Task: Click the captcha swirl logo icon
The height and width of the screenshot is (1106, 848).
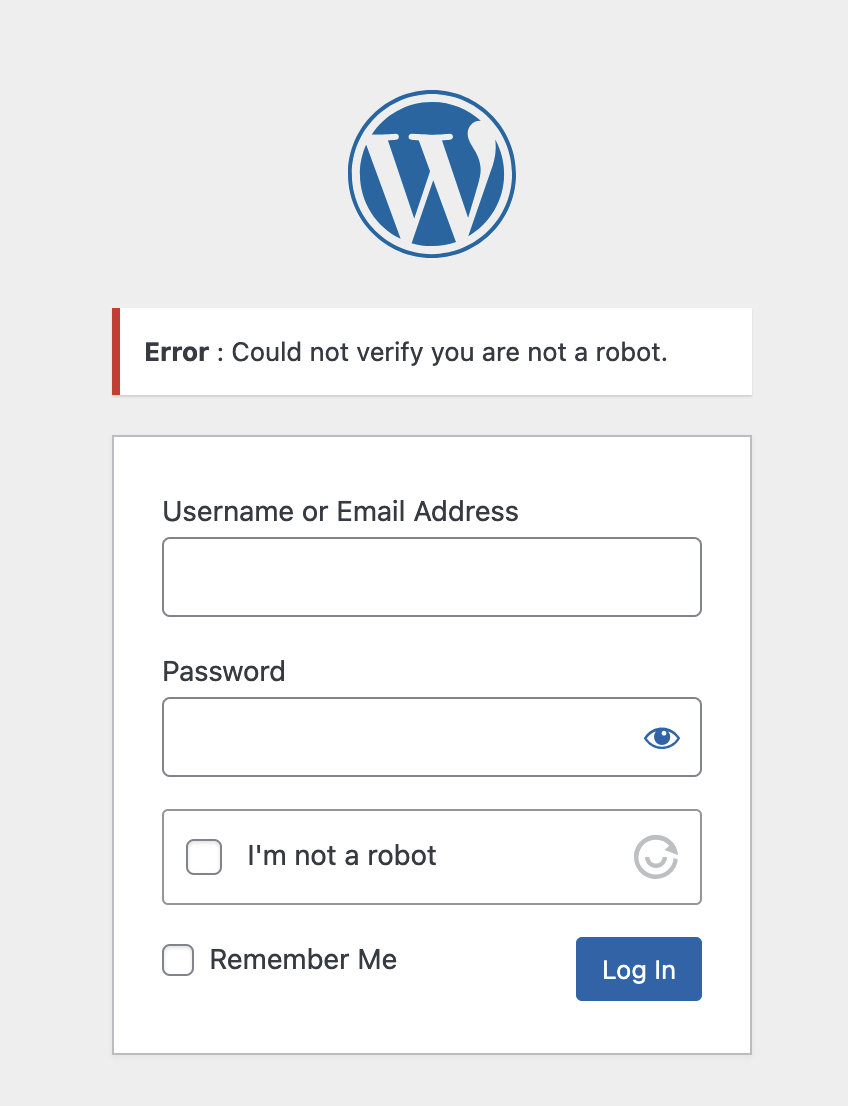Action: click(x=656, y=857)
